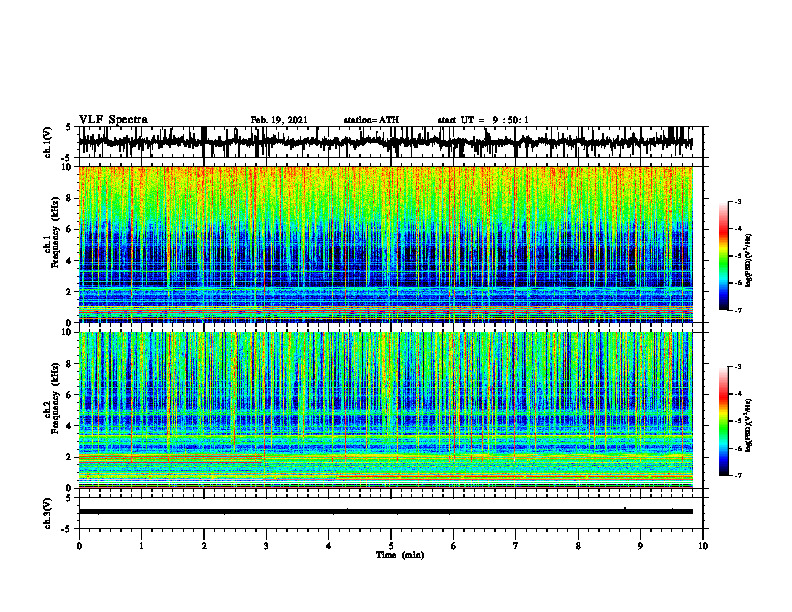
Task: Click "-3" on the ch.2 color scale
Action: coord(737,367)
